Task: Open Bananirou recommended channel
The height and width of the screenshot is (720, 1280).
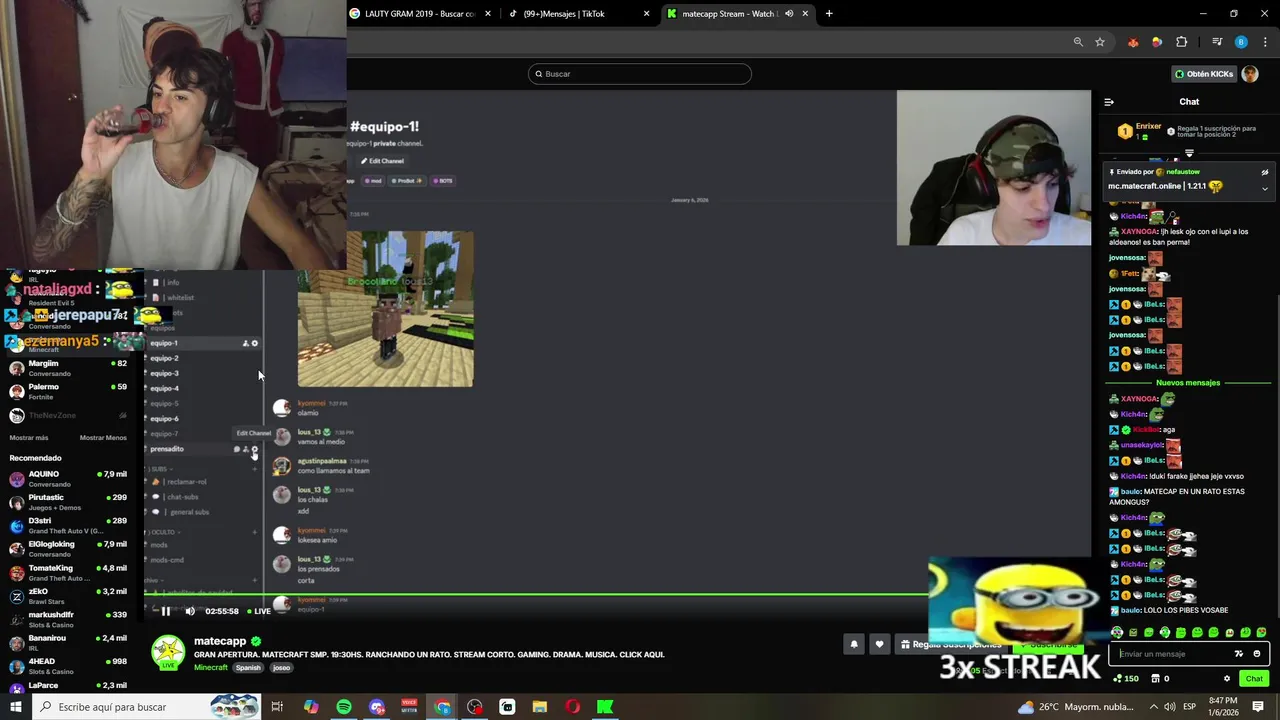Action: (x=68, y=643)
